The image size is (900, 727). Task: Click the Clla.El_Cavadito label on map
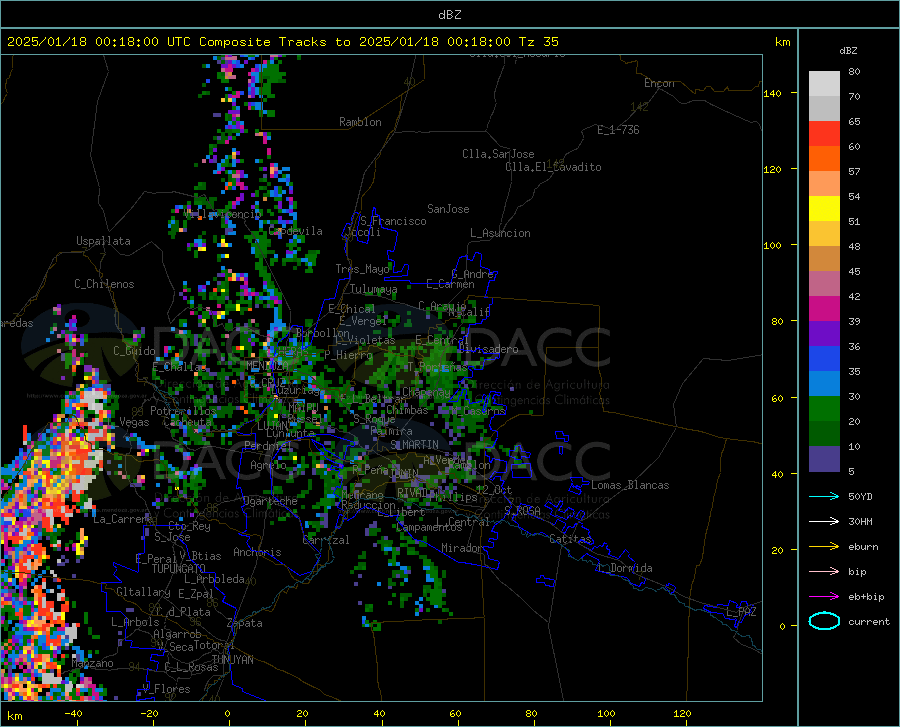click(x=553, y=167)
